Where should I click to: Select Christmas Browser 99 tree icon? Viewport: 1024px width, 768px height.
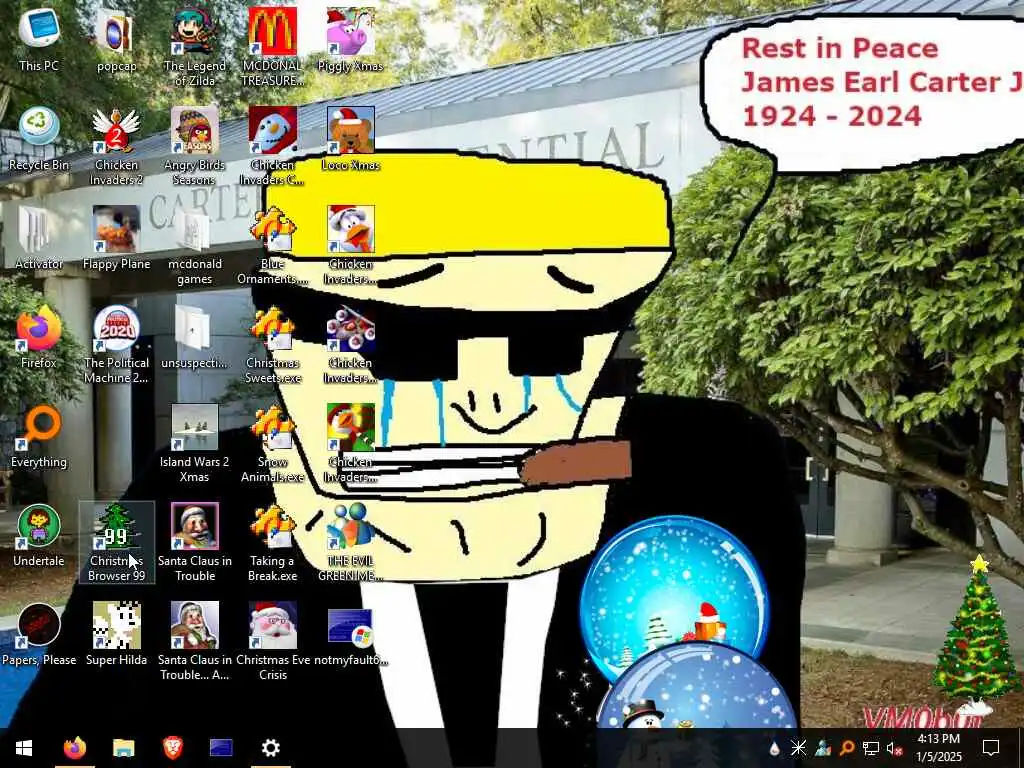(x=116, y=543)
